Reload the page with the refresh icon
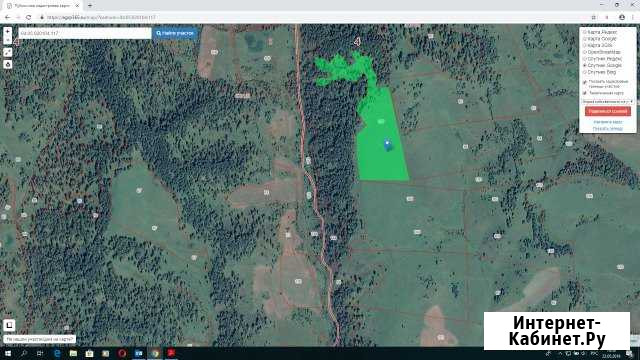Viewport: 640px width, 360px height. click(x=29, y=17)
